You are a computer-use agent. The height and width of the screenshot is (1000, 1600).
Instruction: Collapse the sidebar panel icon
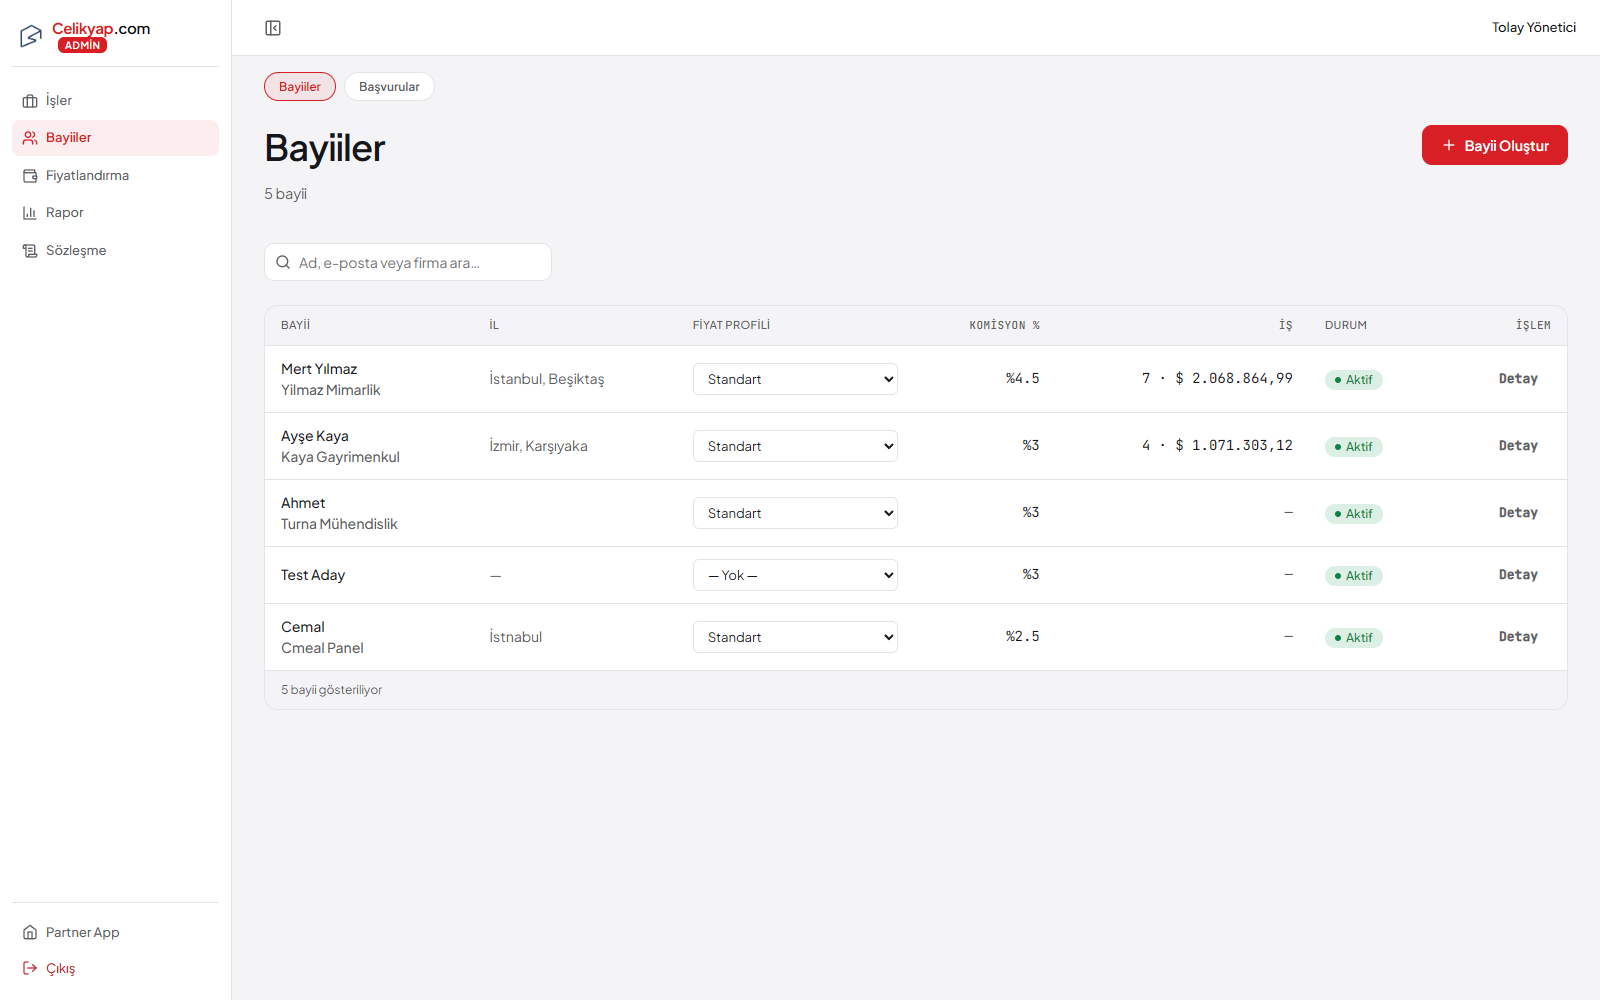point(273,28)
